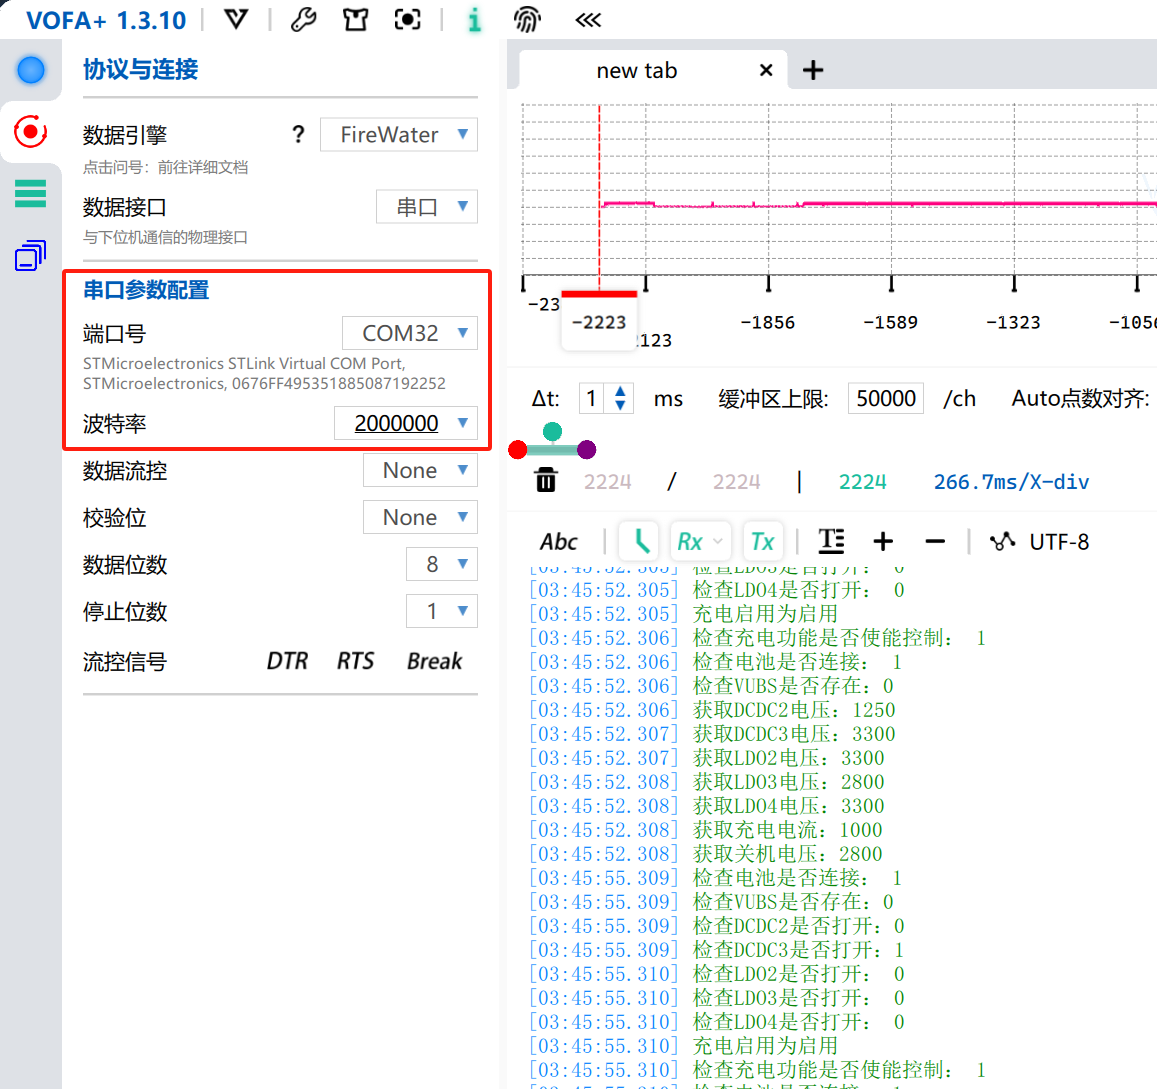
Task: Toggle the Abc text display mode
Action: tap(558, 542)
